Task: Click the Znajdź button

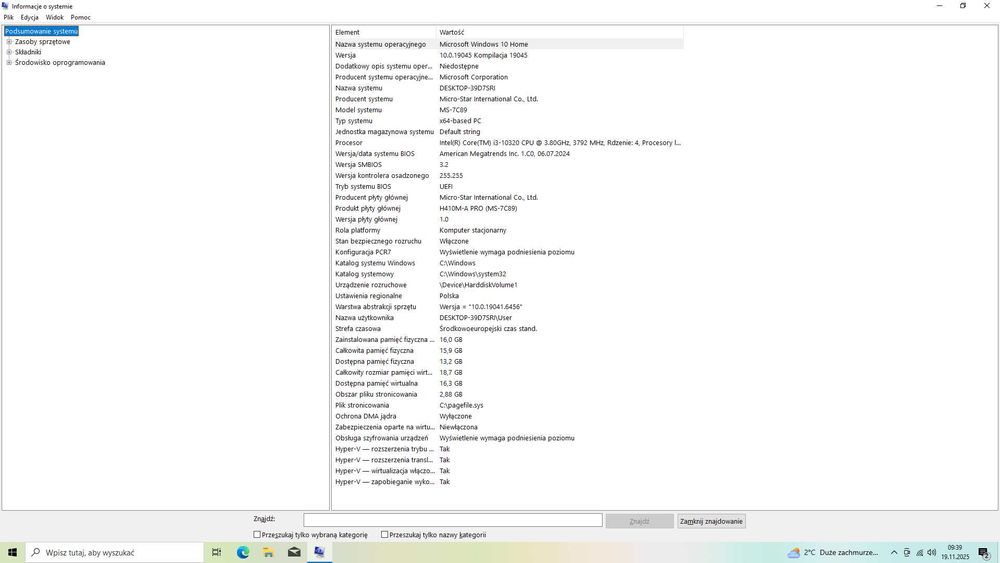Action: click(640, 521)
